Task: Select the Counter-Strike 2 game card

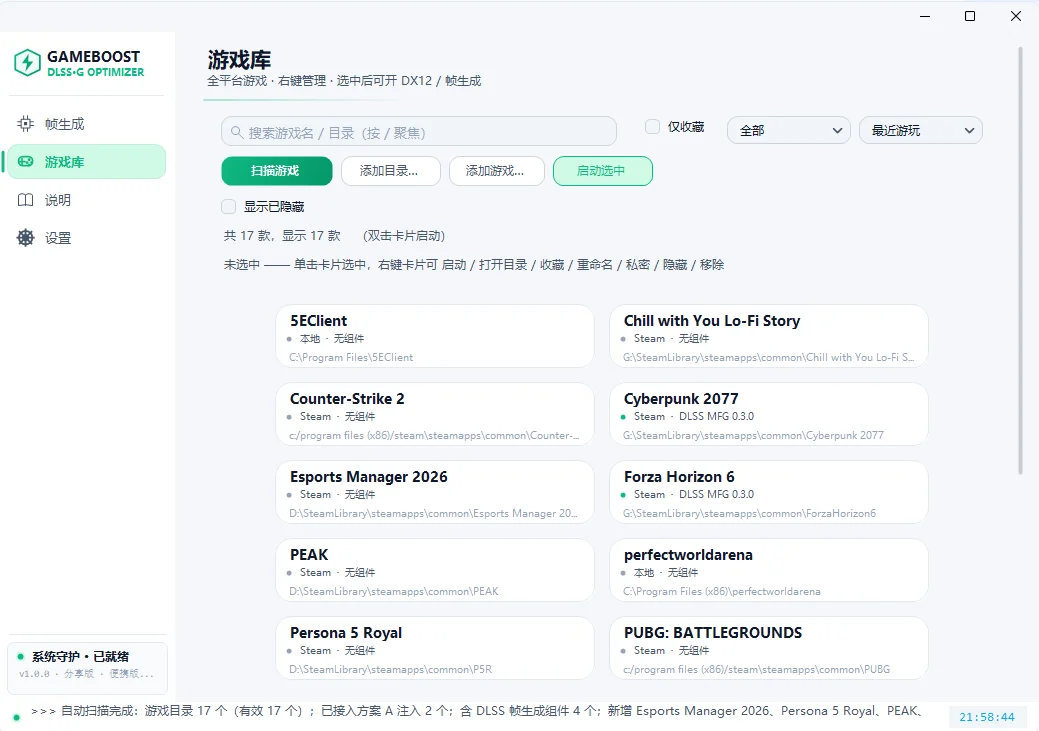Action: click(x=435, y=414)
